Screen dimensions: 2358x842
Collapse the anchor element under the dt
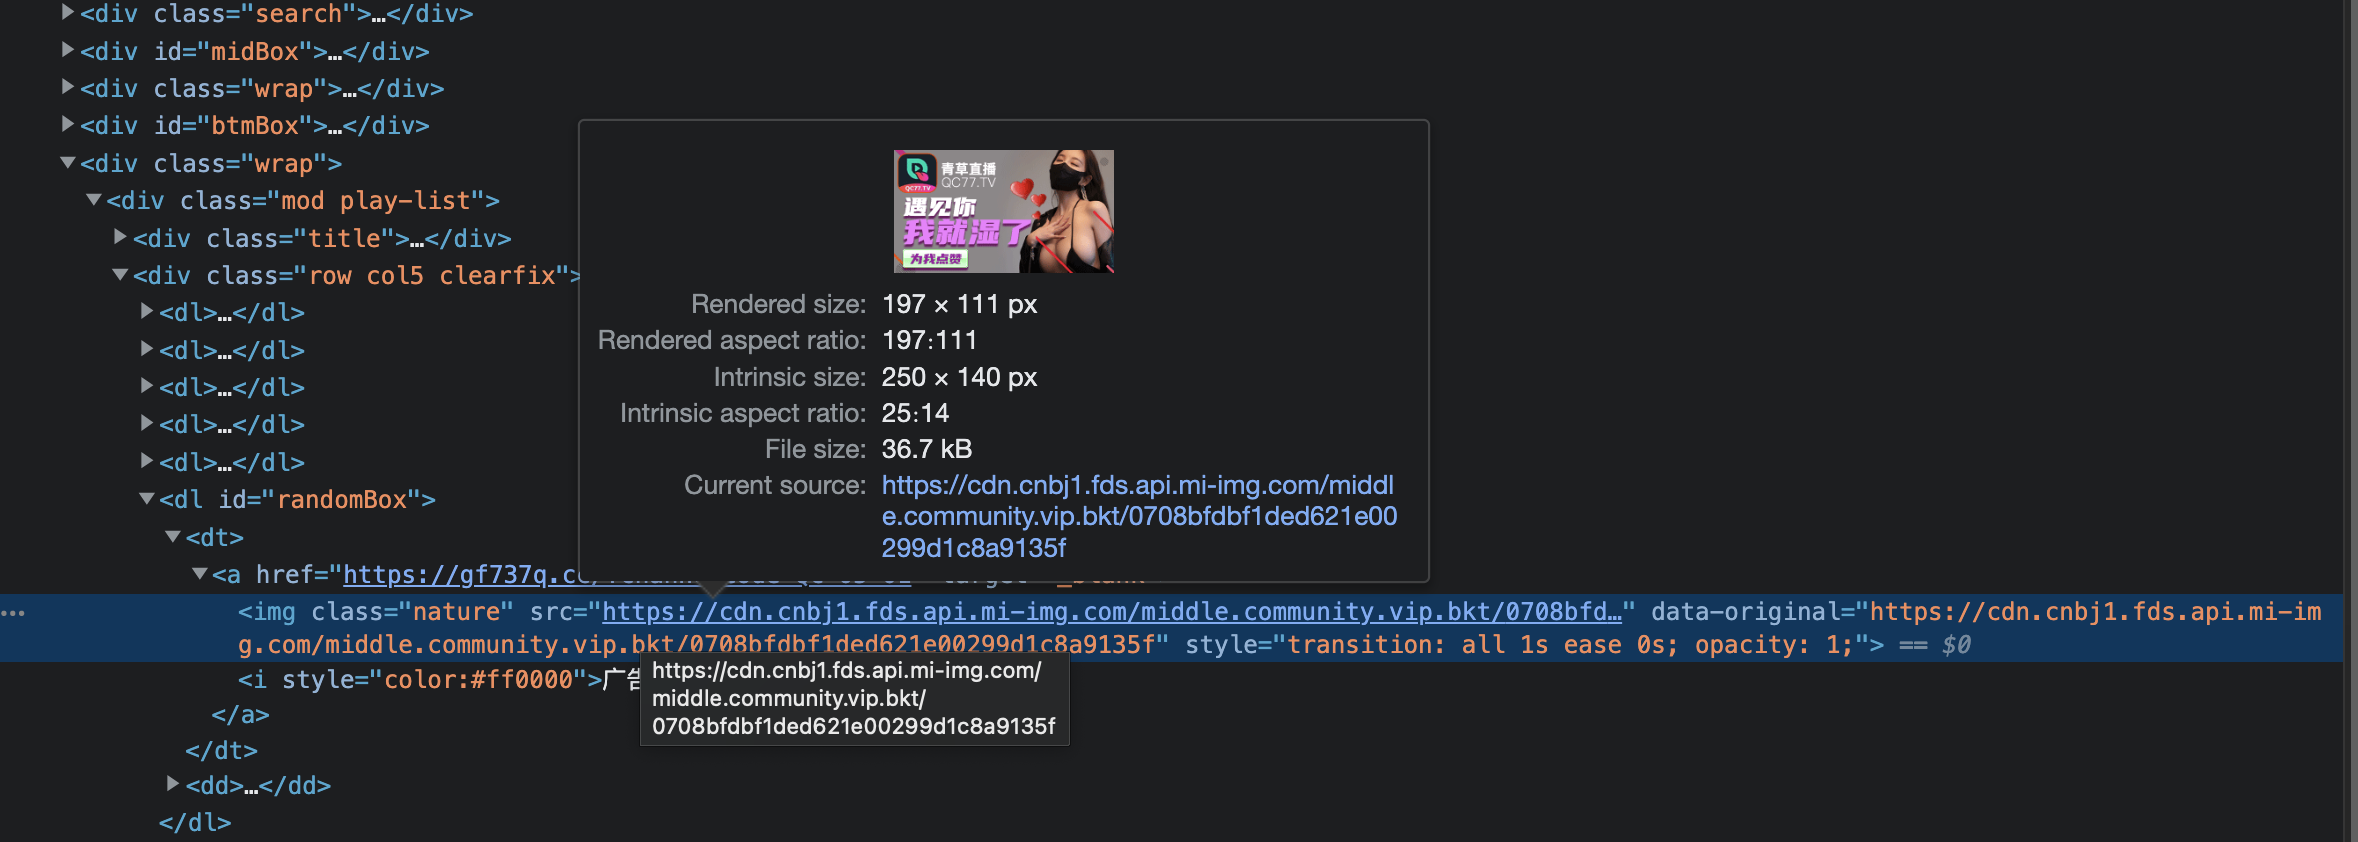pyautogui.click(x=199, y=573)
